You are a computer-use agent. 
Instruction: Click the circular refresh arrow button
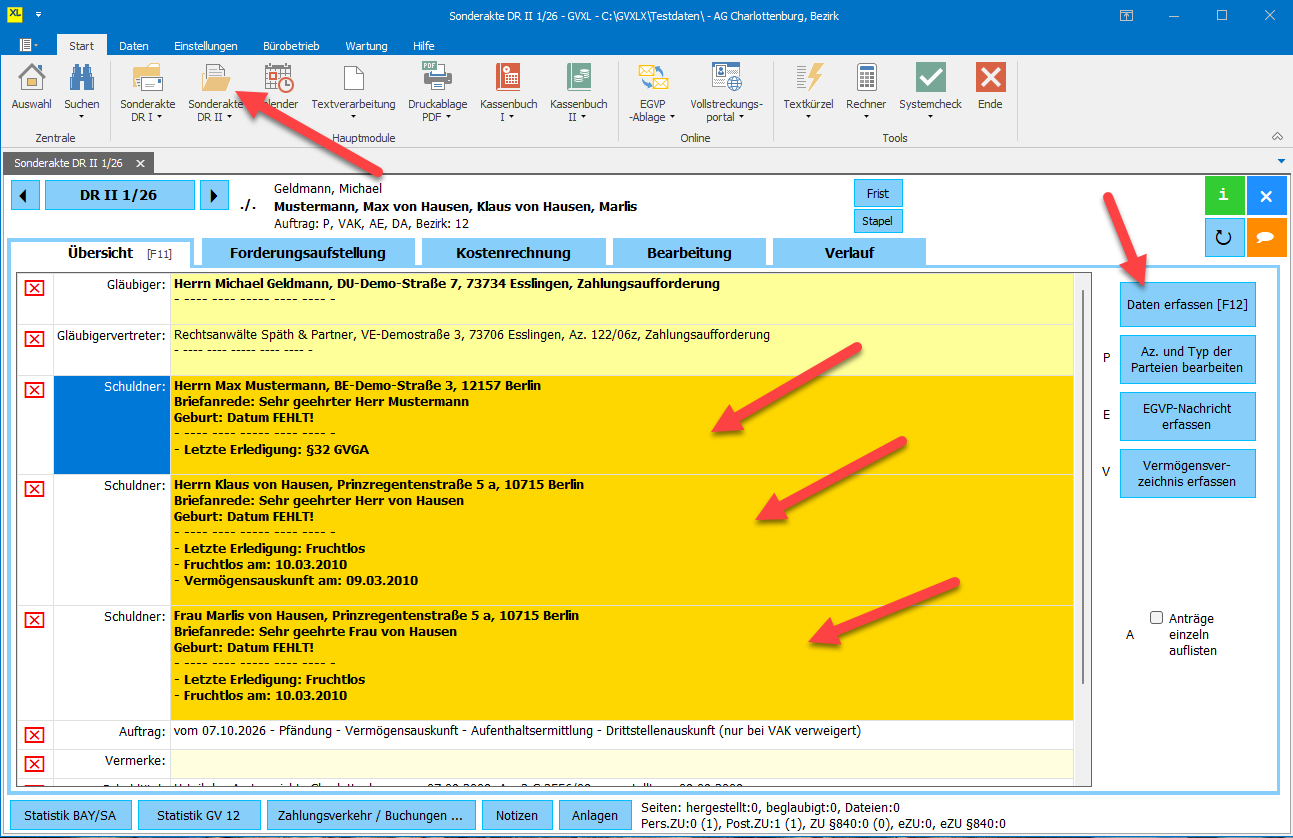click(x=1224, y=238)
